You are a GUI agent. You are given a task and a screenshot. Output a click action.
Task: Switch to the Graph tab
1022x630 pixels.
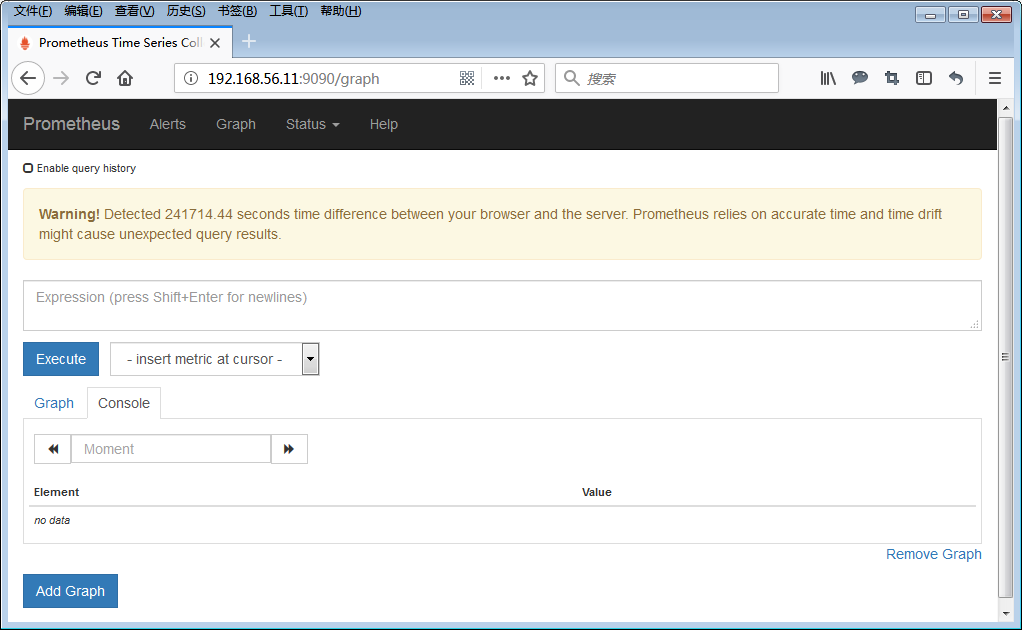coord(54,403)
